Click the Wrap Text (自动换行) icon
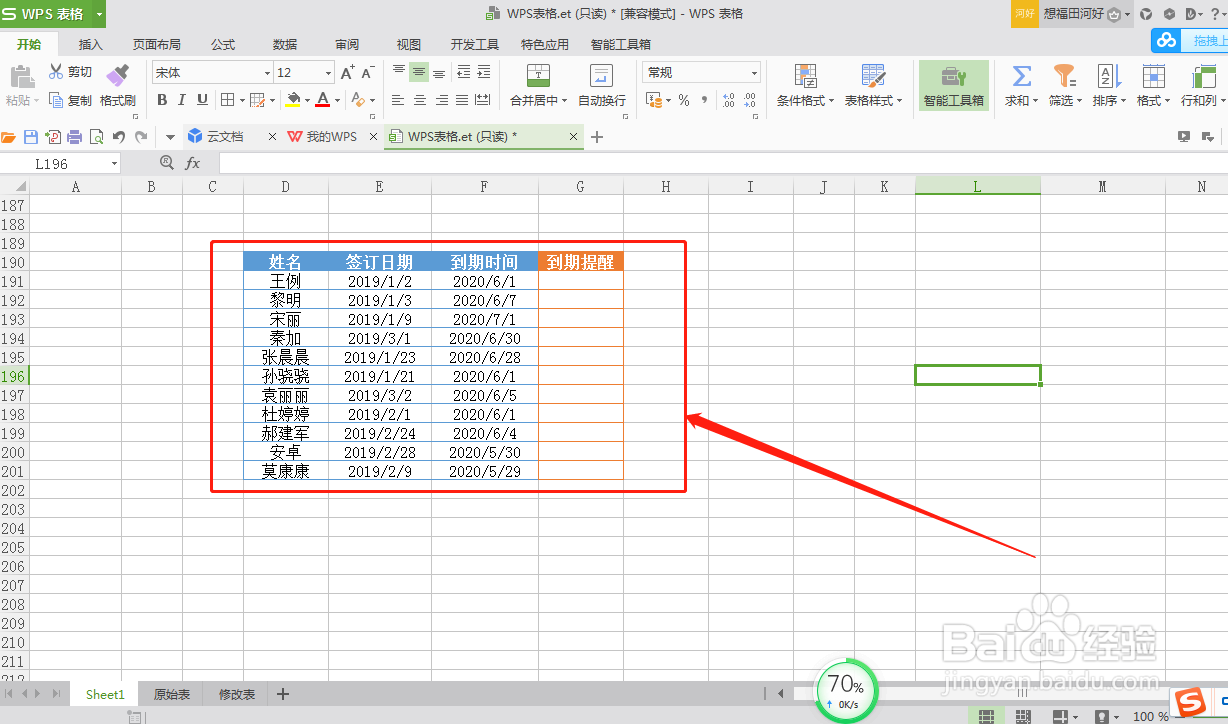This screenshot has width=1228, height=724. 601,76
